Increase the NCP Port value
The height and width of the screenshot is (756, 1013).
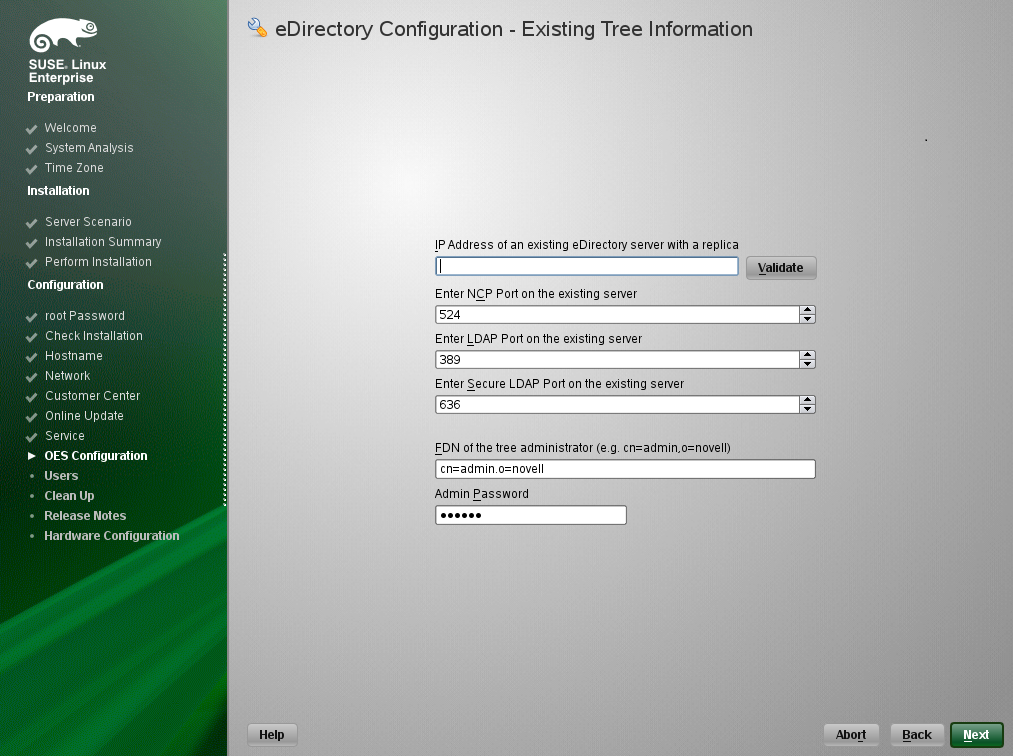pos(807,310)
